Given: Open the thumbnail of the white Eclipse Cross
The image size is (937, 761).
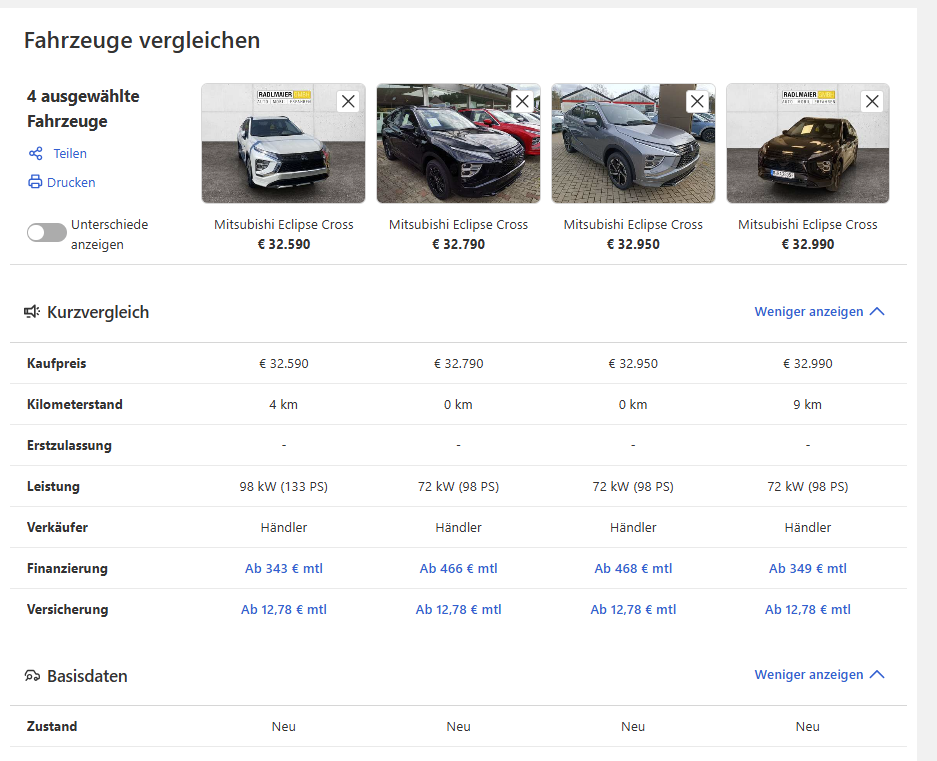Looking at the screenshot, I should pos(284,143).
